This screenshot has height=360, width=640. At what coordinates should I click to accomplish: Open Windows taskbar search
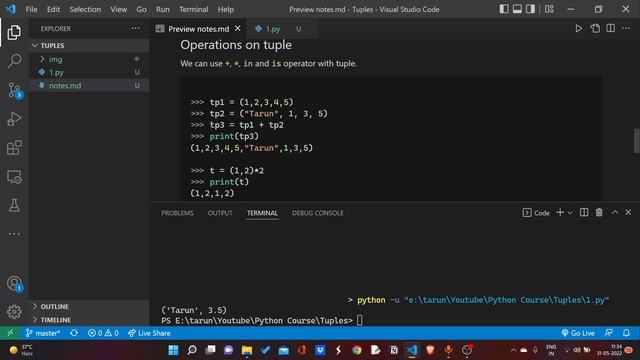[192, 350]
